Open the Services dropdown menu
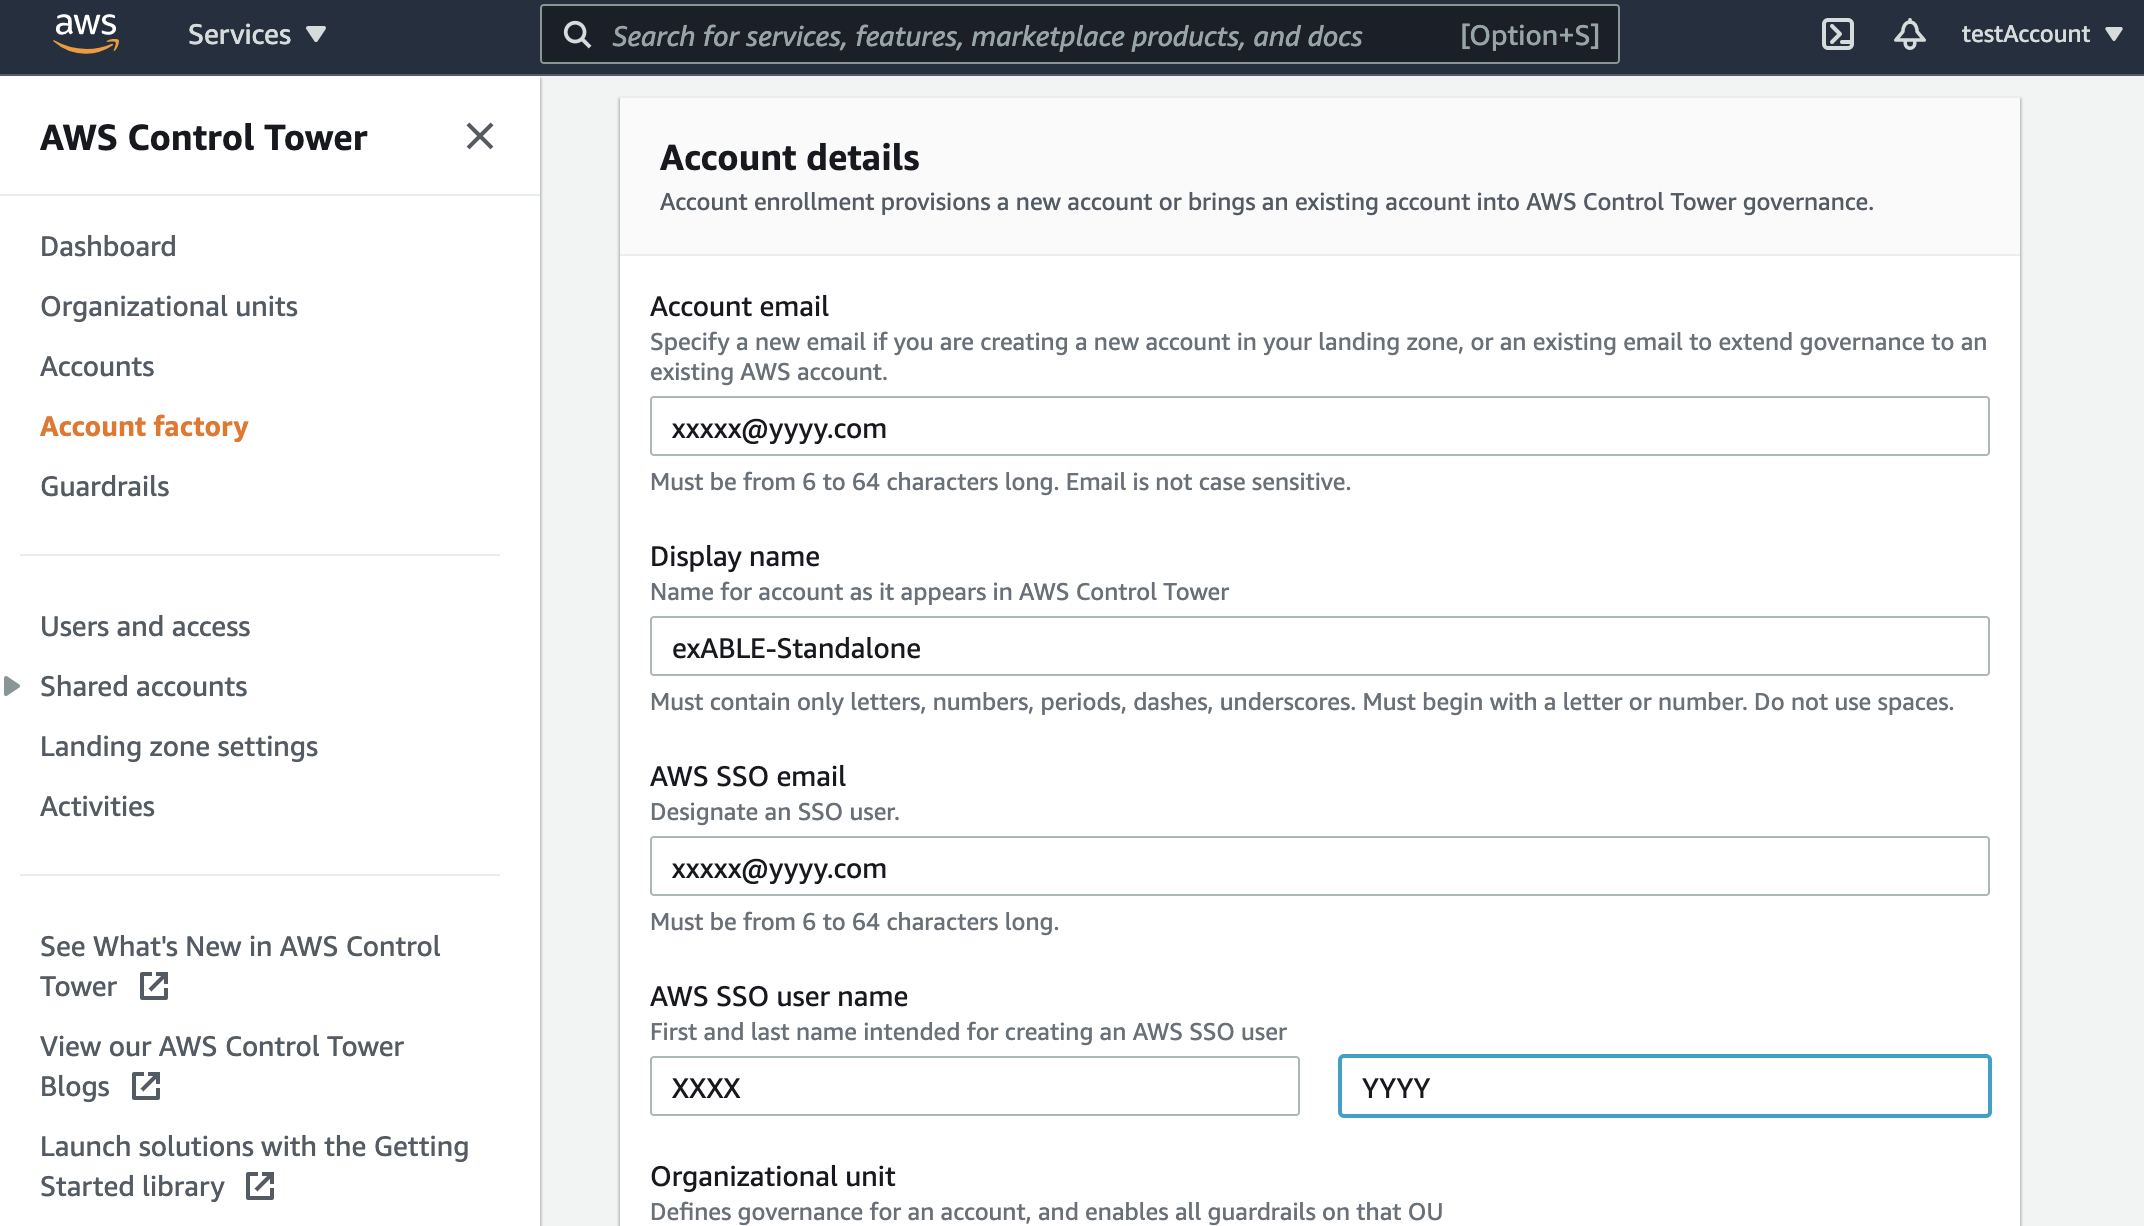The height and width of the screenshot is (1226, 2144). (257, 34)
